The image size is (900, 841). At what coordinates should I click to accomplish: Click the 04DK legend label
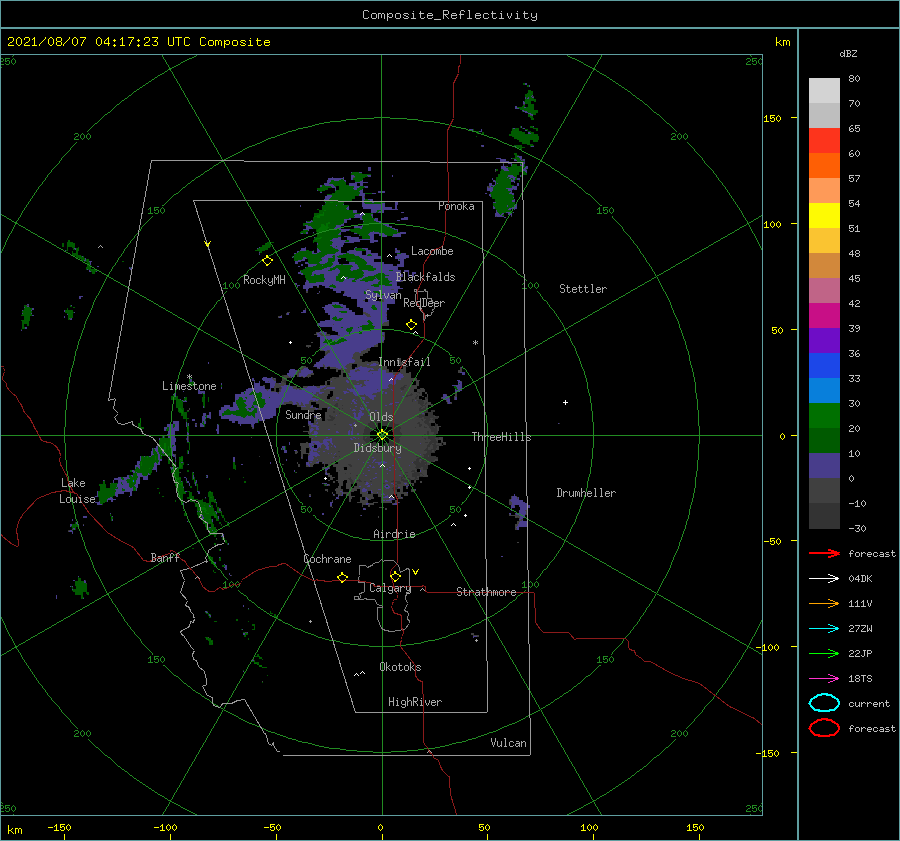(860, 578)
